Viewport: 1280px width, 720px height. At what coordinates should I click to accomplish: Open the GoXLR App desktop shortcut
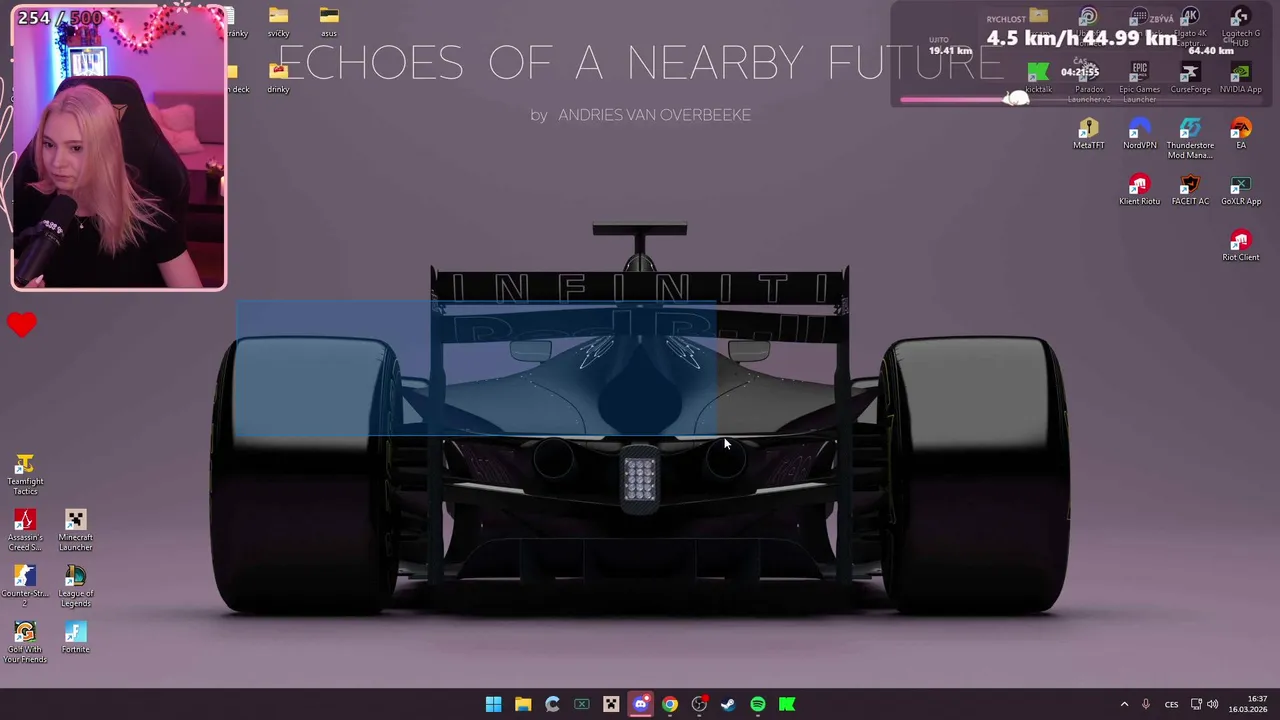tap(1240, 190)
